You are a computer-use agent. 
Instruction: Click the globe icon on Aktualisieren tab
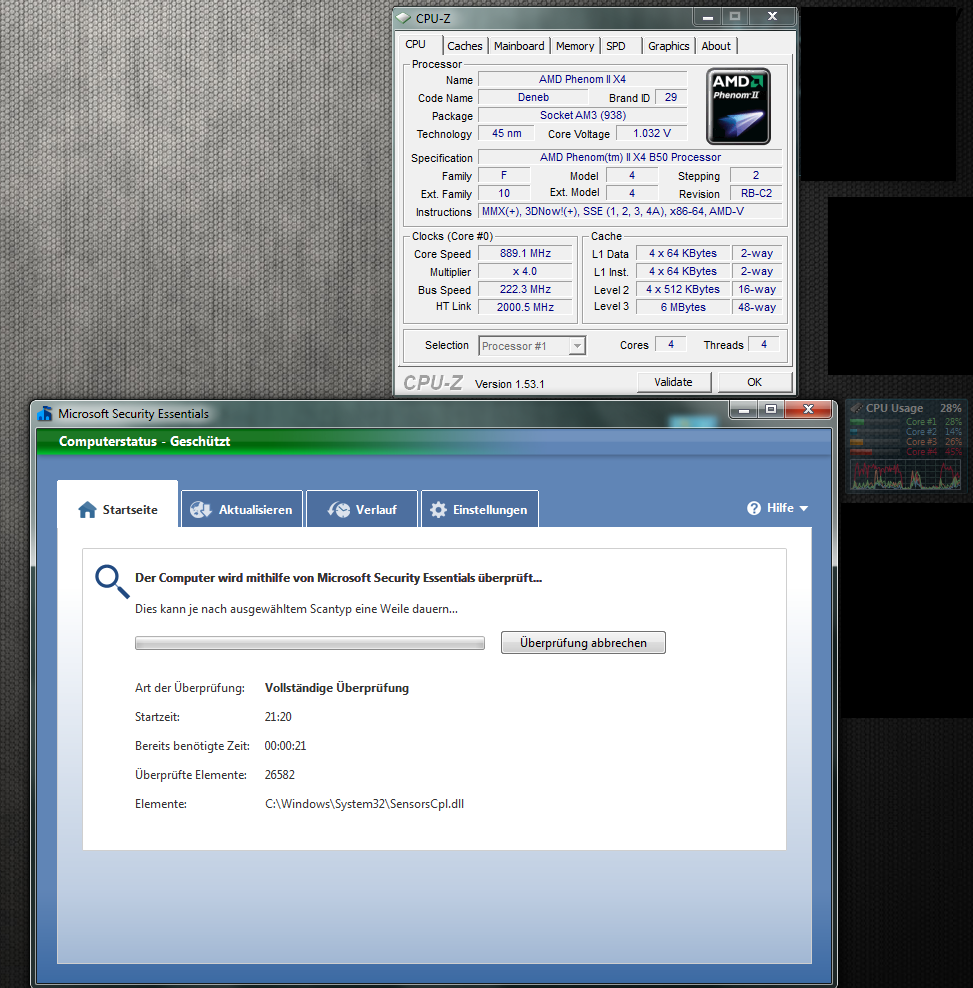200,510
